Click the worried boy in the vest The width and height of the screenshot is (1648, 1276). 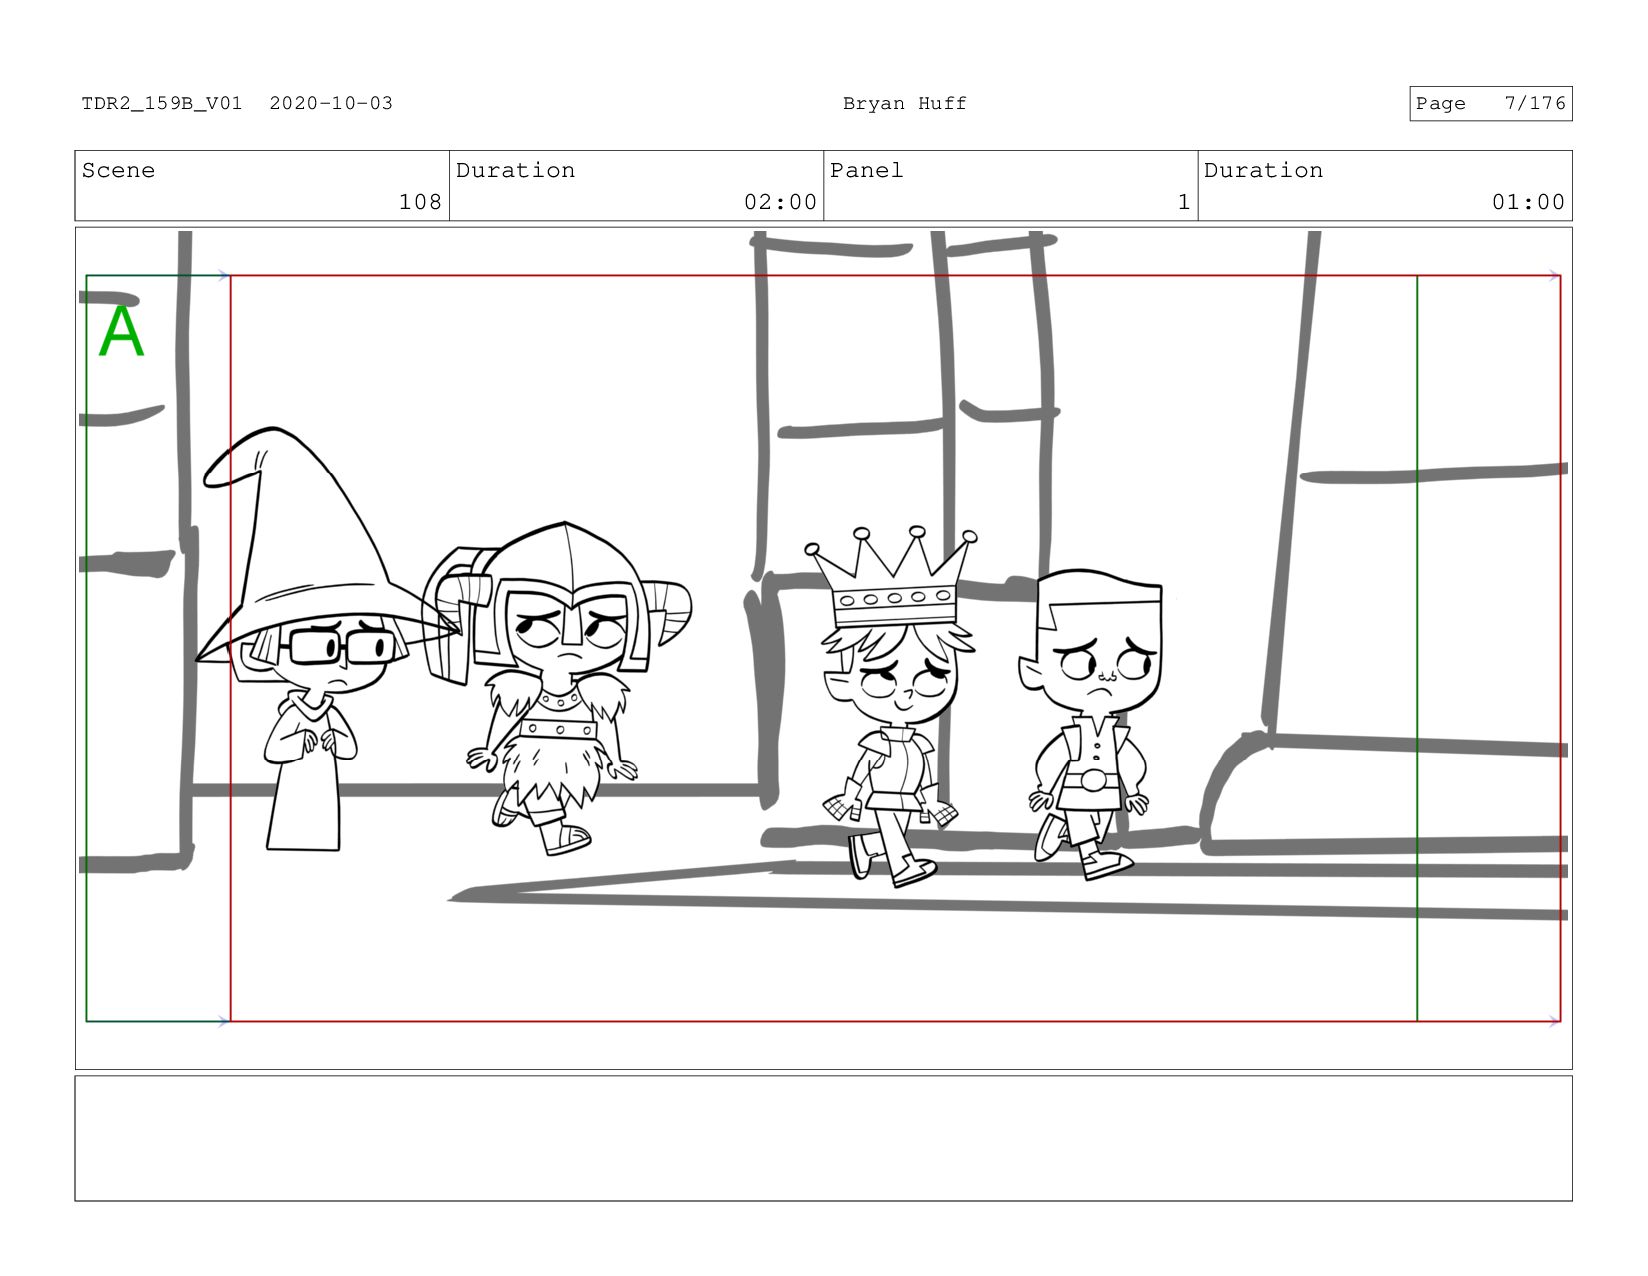click(x=1092, y=724)
